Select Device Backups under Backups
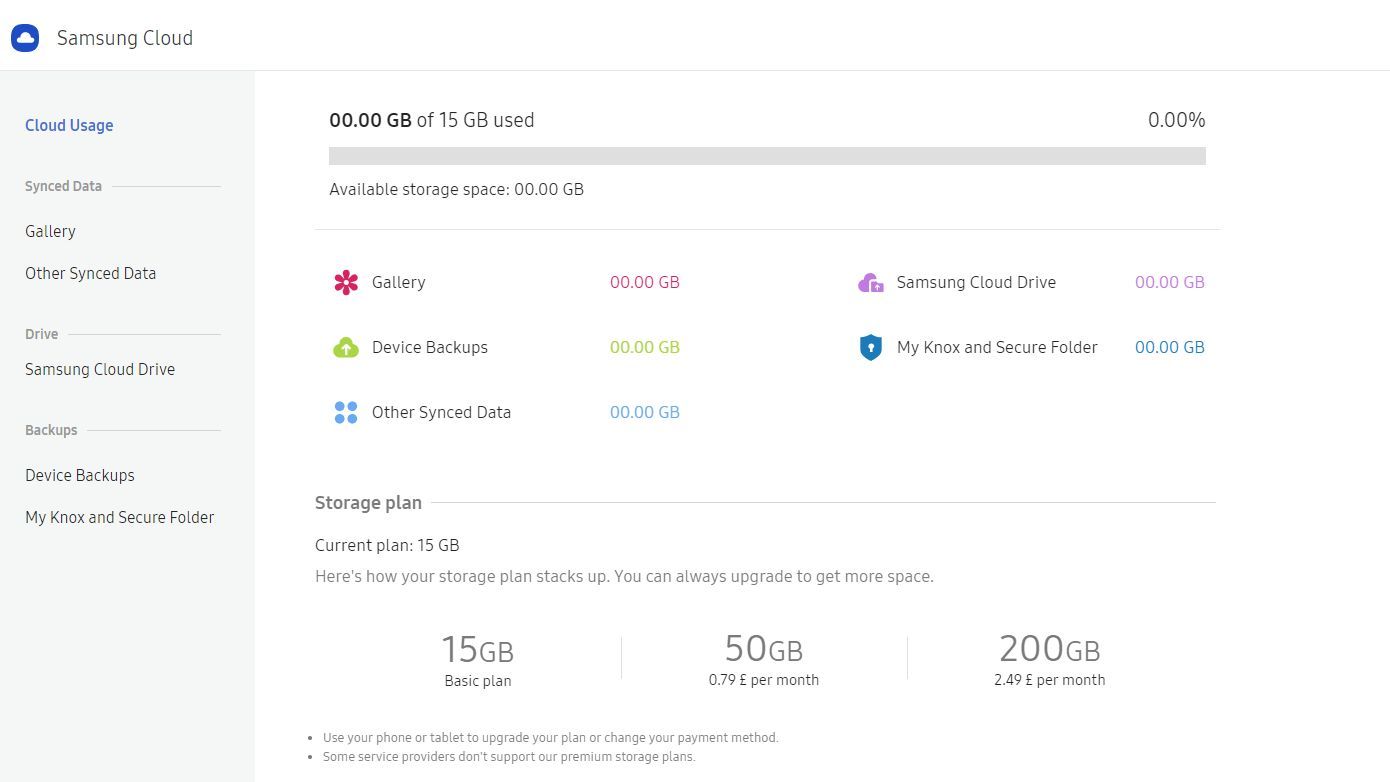 [x=79, y=475]
